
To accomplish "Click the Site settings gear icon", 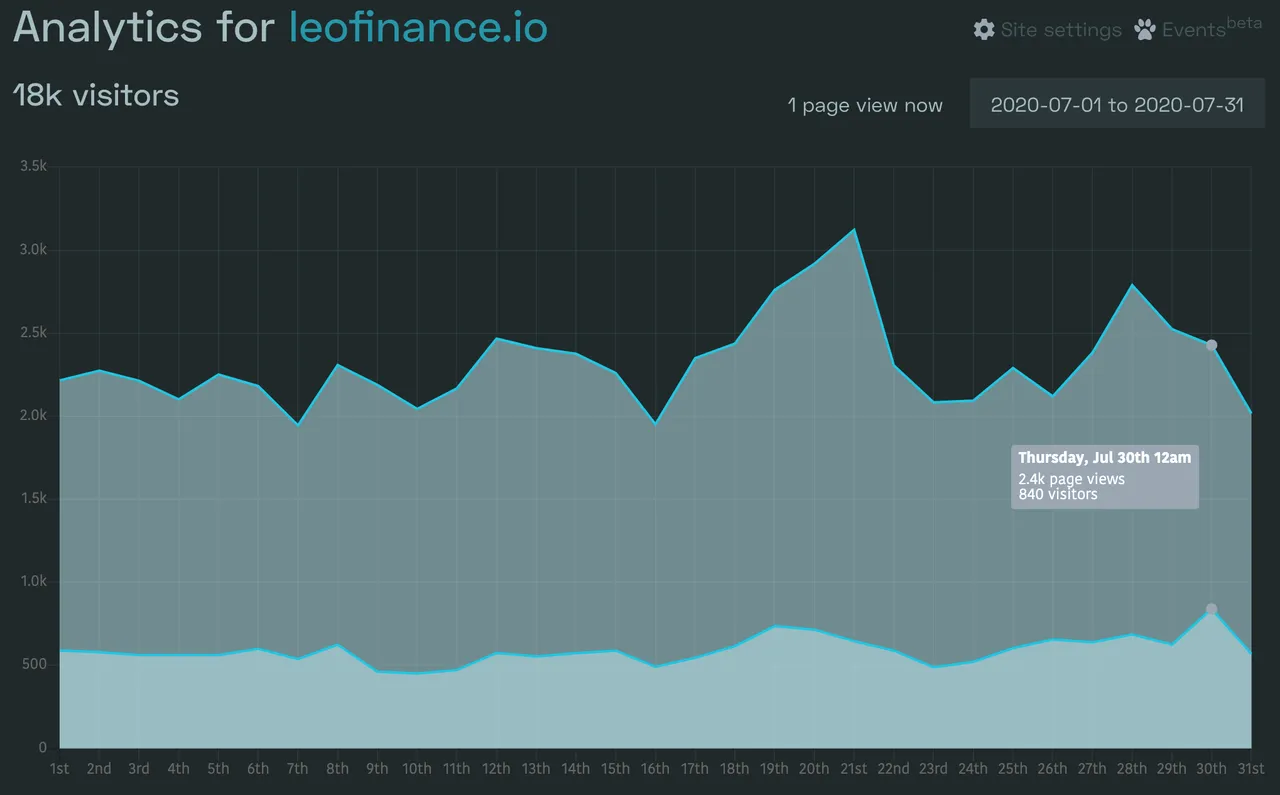I will click(984, 29).
